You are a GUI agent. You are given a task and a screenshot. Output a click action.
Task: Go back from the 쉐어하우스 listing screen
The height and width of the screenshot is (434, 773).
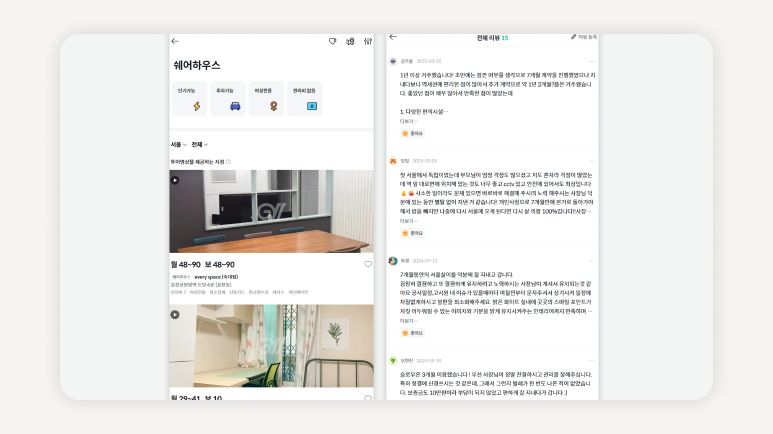pos(175,41)
